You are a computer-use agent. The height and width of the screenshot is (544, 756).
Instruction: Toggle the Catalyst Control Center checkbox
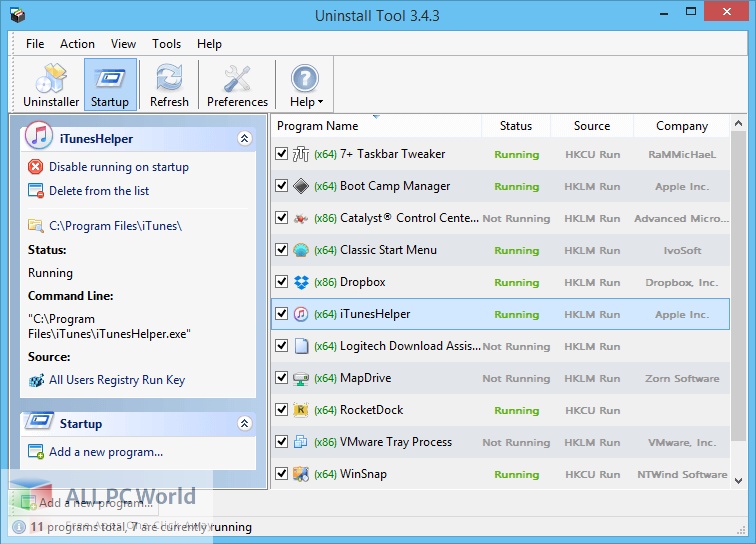(282, 218)
